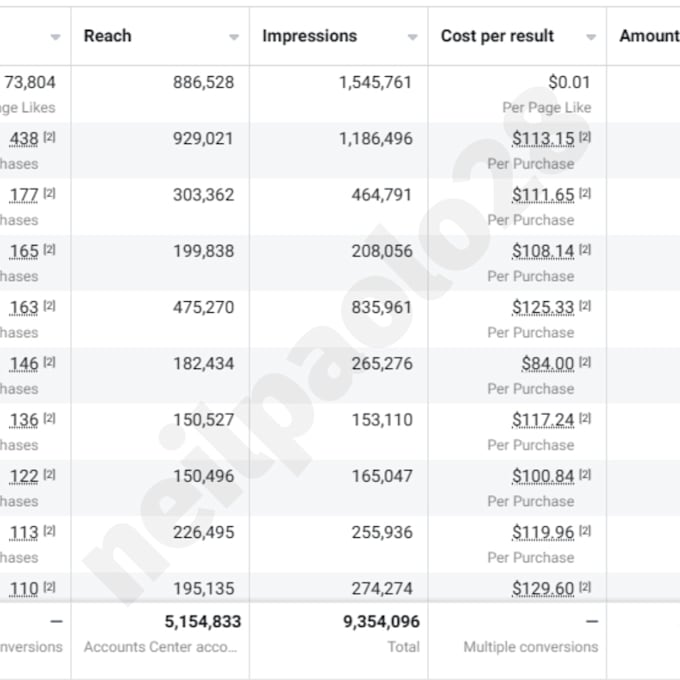Click footnote [2] beside $111.65
680x680 pixels.
585,193
